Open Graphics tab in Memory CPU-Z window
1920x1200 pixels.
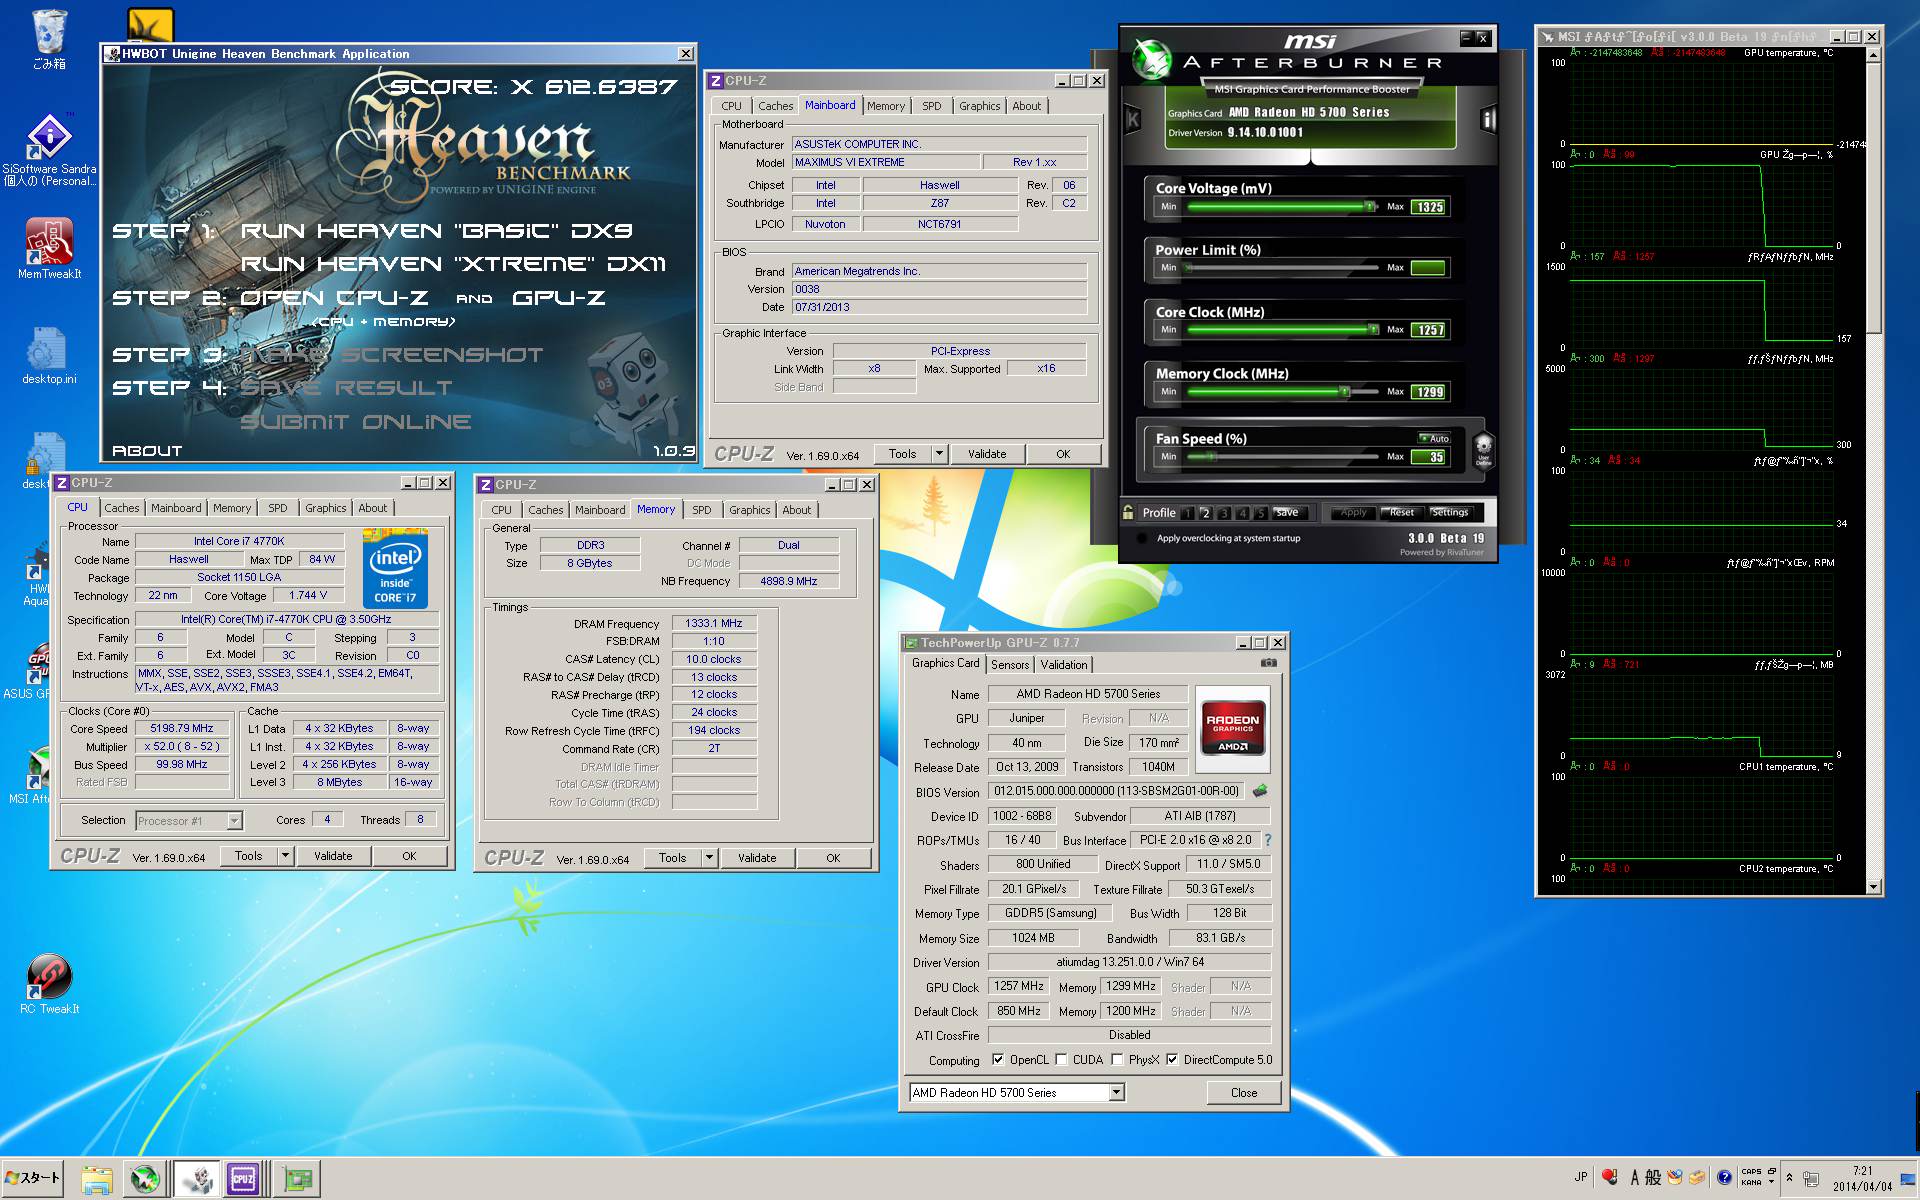tap(750, 510)
